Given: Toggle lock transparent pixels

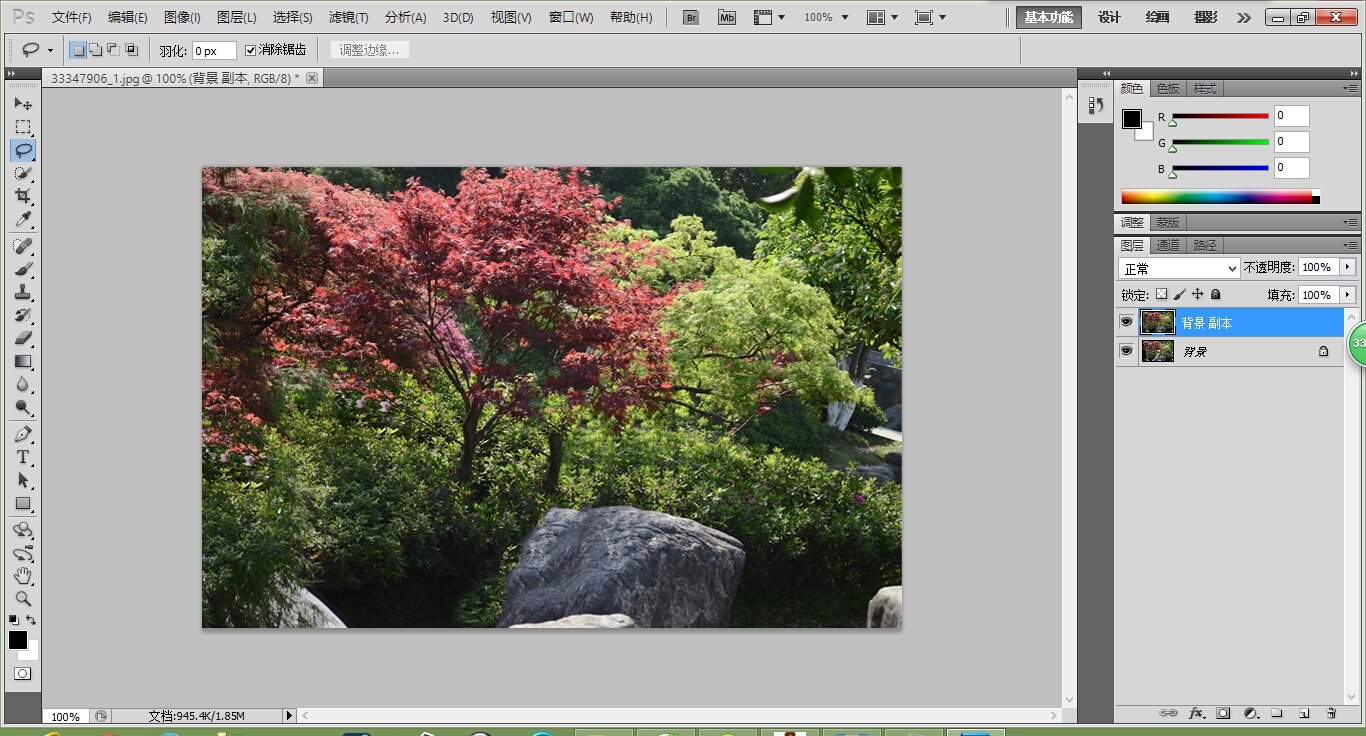Looking at the screenshot, I should 1161,294.
